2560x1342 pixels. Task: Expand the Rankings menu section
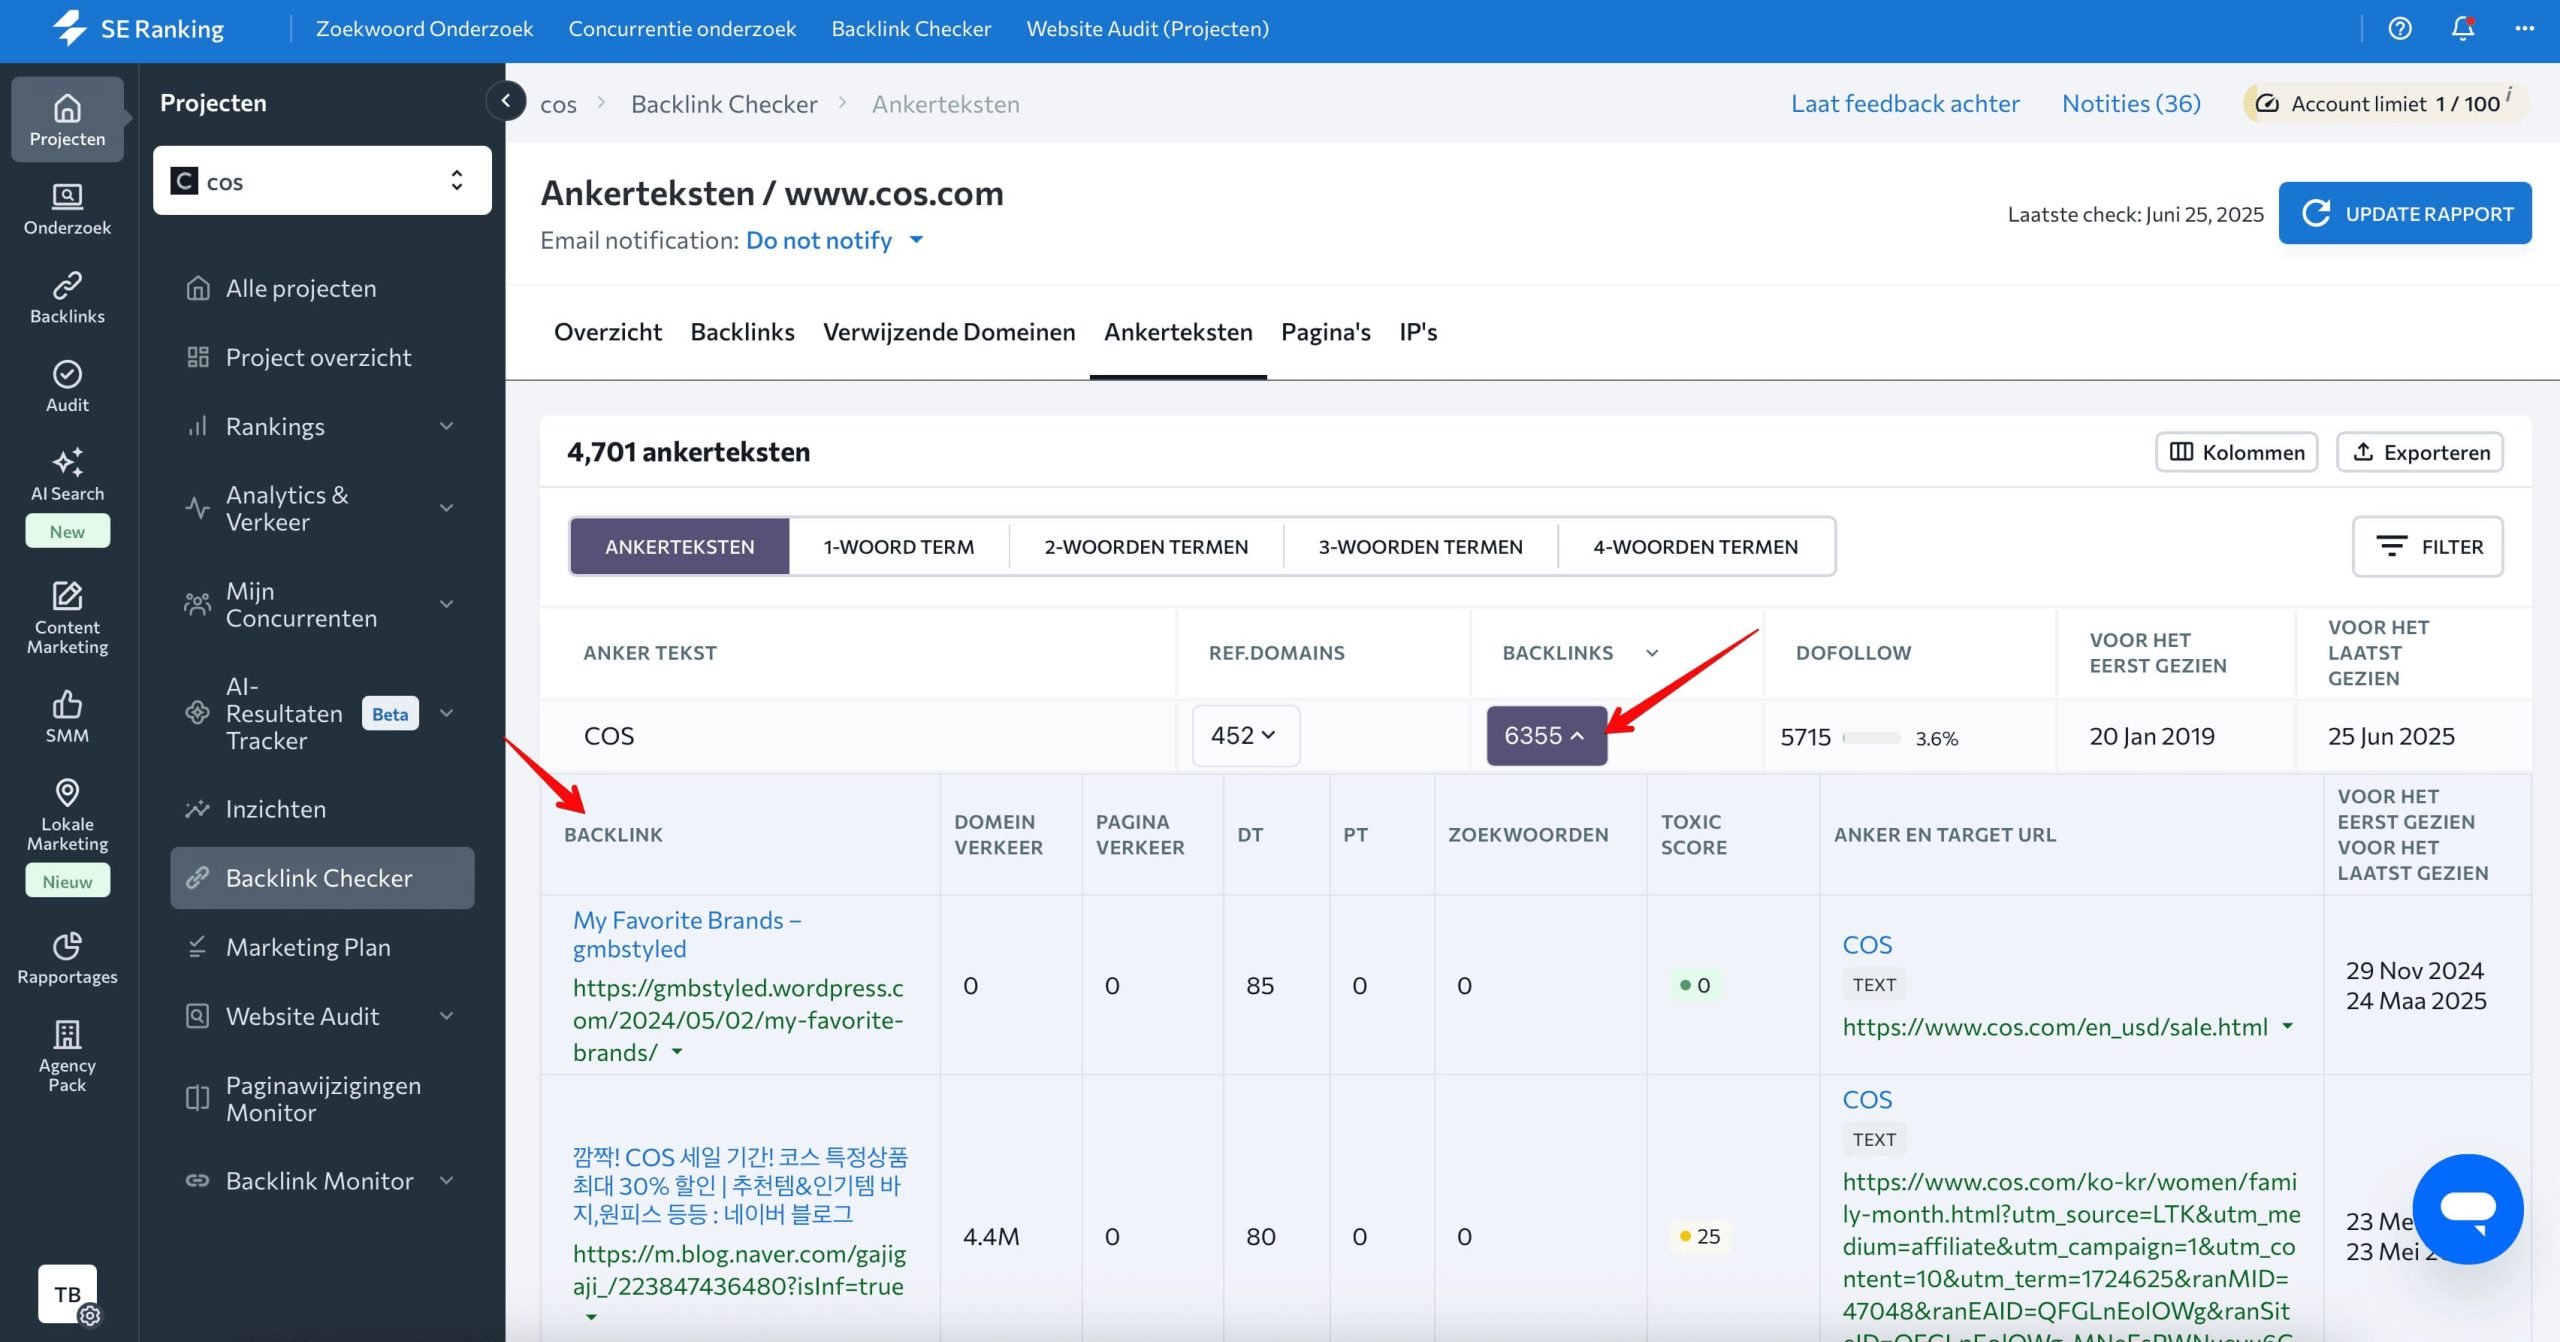[x=447, y=426]
